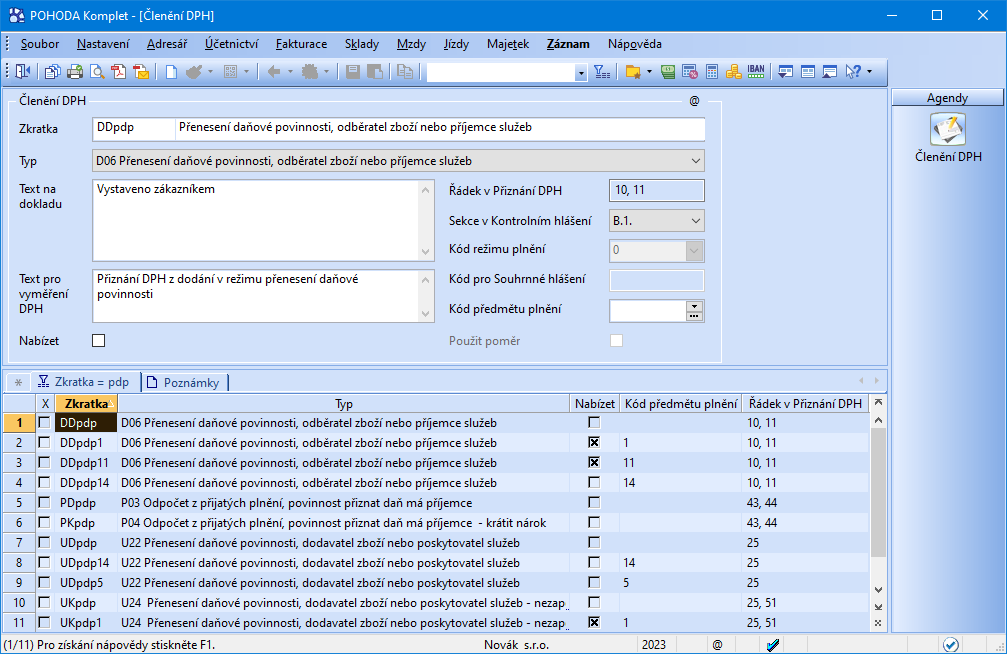Click the POHODA app logo in title bar
This screenshot has height=654, width=1007.
[x=17, y=15]
